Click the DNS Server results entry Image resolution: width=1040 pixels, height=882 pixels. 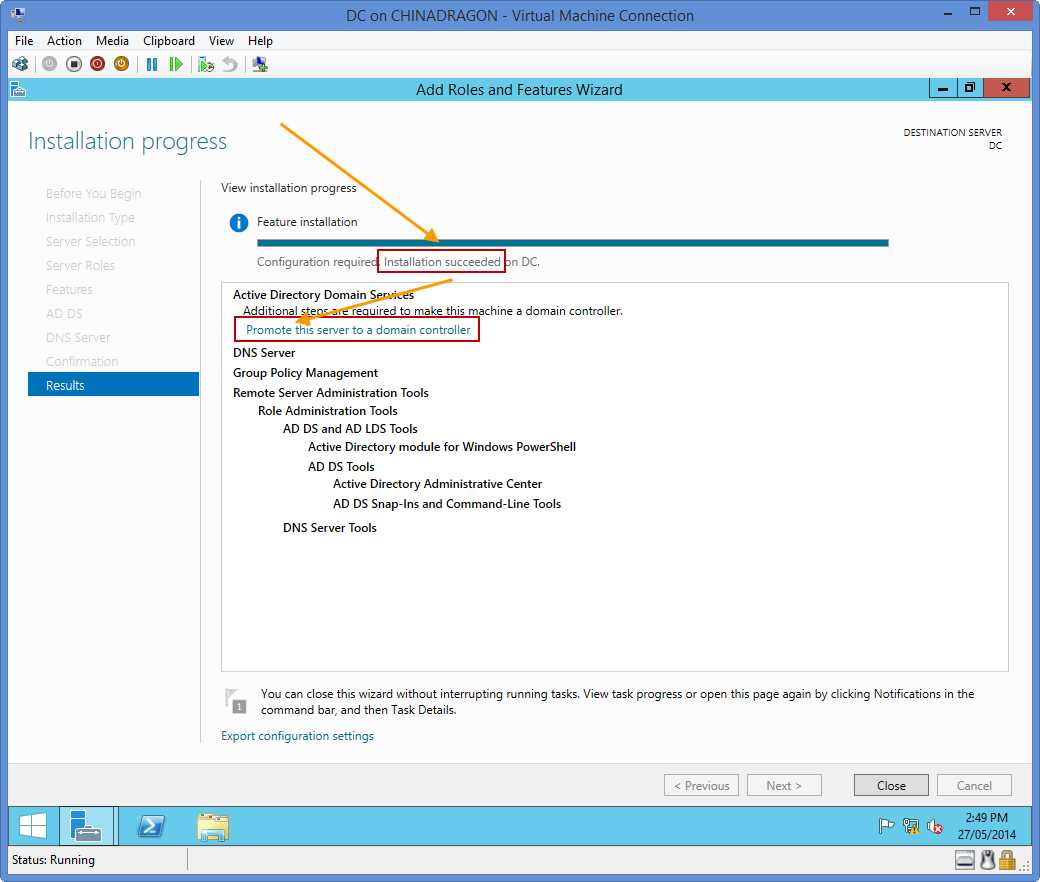tap(264, 353)
